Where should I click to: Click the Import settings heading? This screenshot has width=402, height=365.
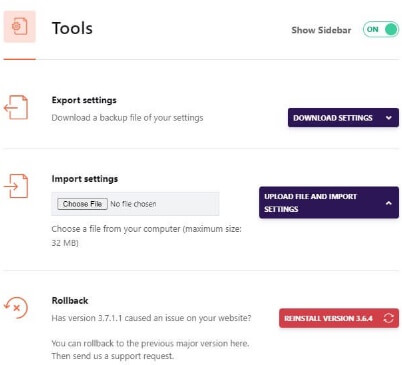tap(85, 179)
